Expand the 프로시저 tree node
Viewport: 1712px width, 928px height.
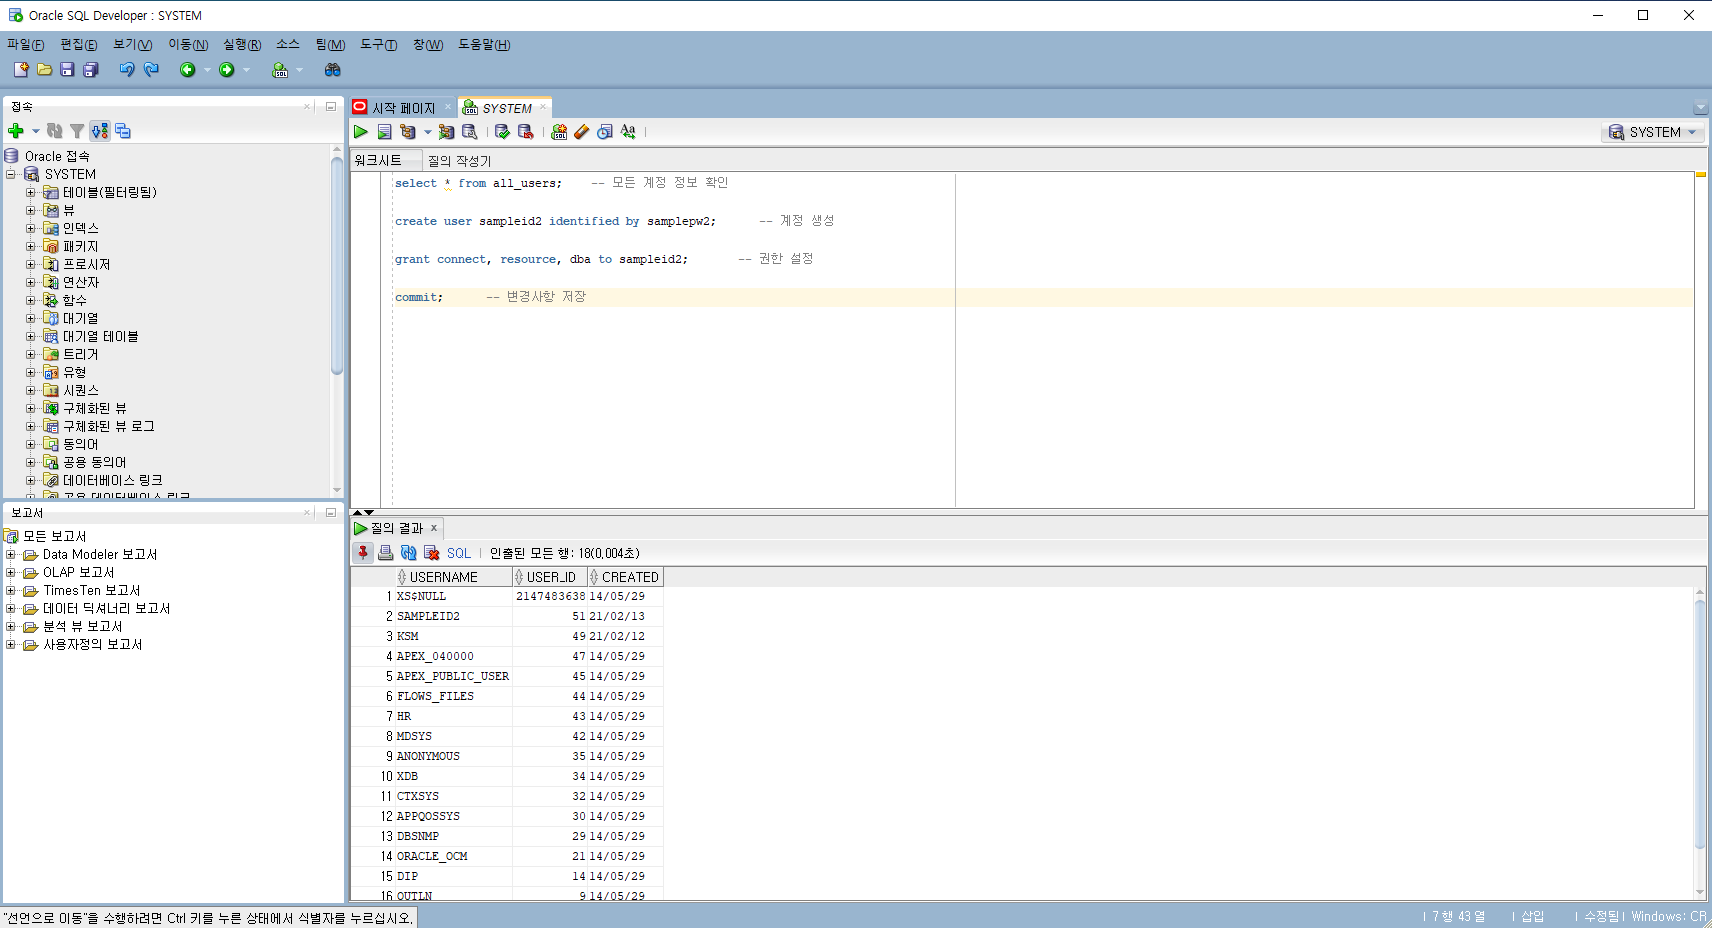coord(30,265)
